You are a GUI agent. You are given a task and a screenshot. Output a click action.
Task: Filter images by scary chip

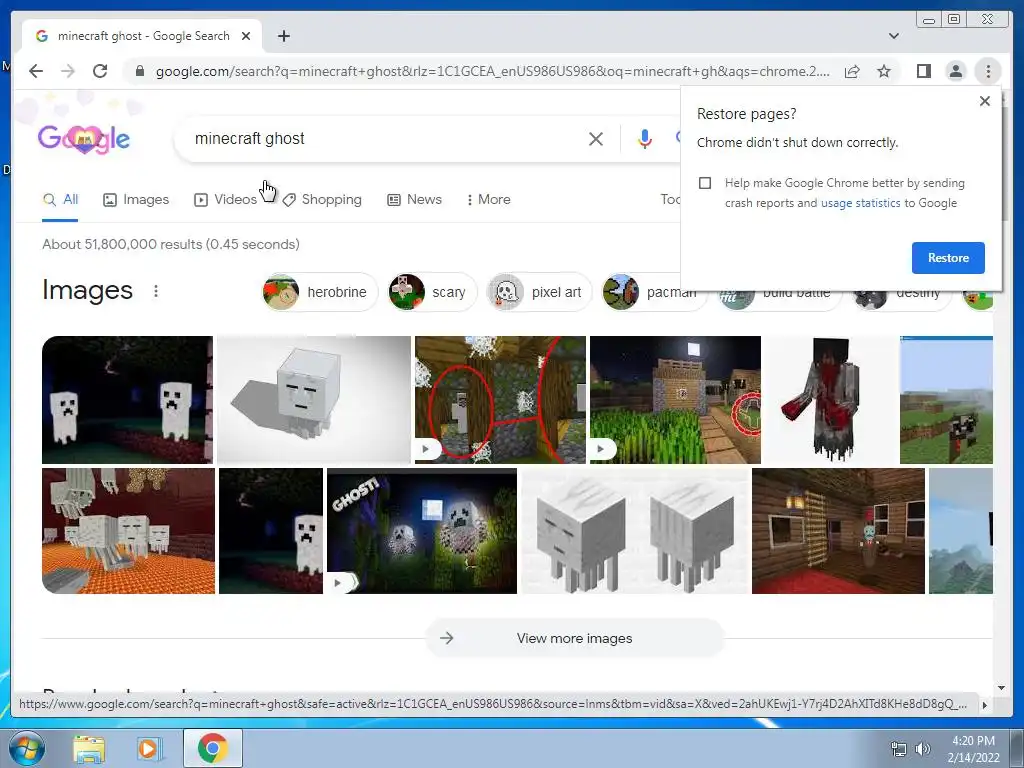(432, 292)
